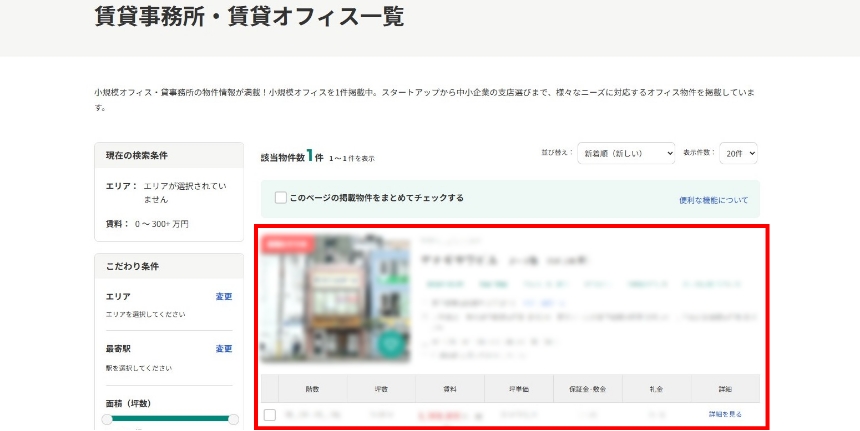Expand the 表示件数 20件 dropdown
Screen dimensions: 860x431
click(x=738, y=153)
